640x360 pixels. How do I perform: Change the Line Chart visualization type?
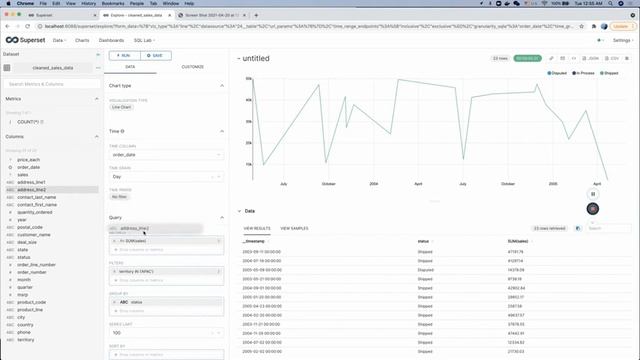point(122,107)
